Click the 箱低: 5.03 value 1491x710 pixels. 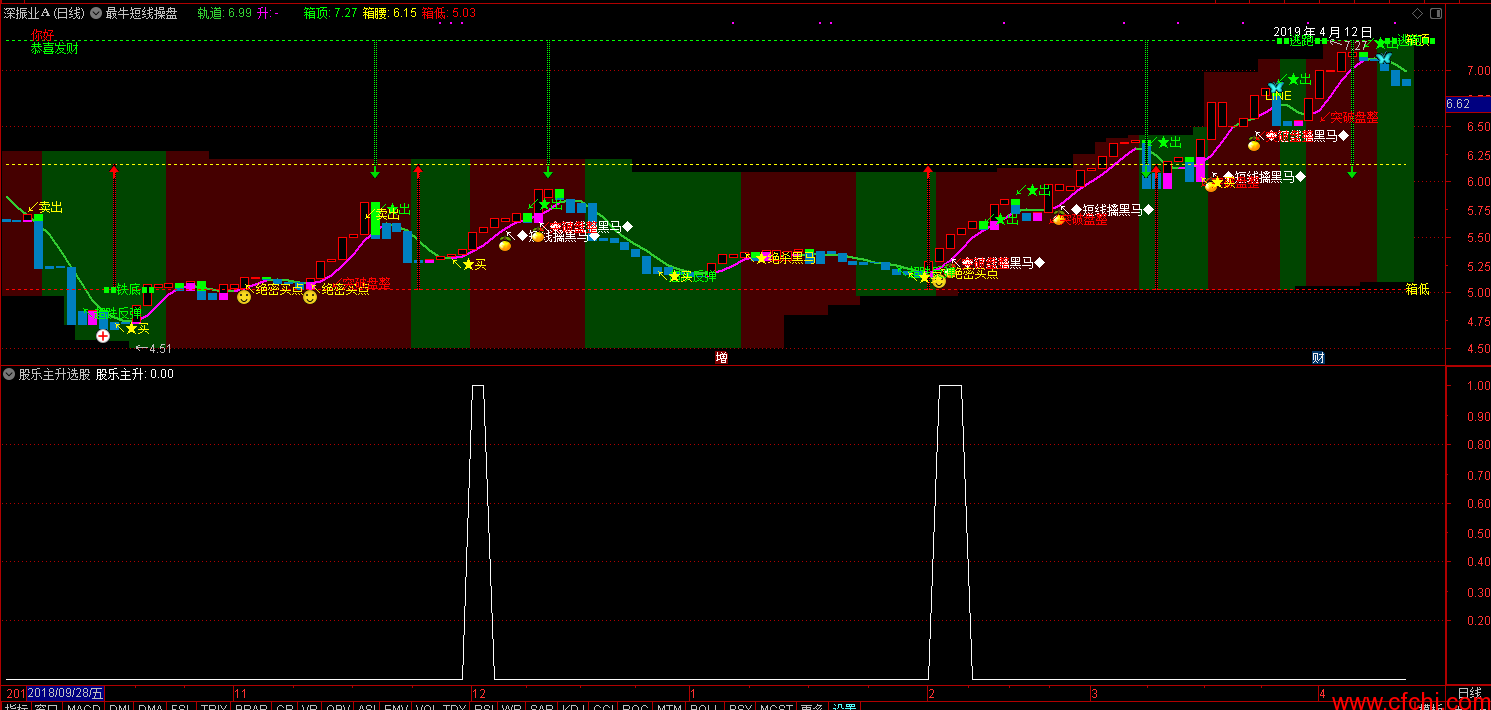450,13
